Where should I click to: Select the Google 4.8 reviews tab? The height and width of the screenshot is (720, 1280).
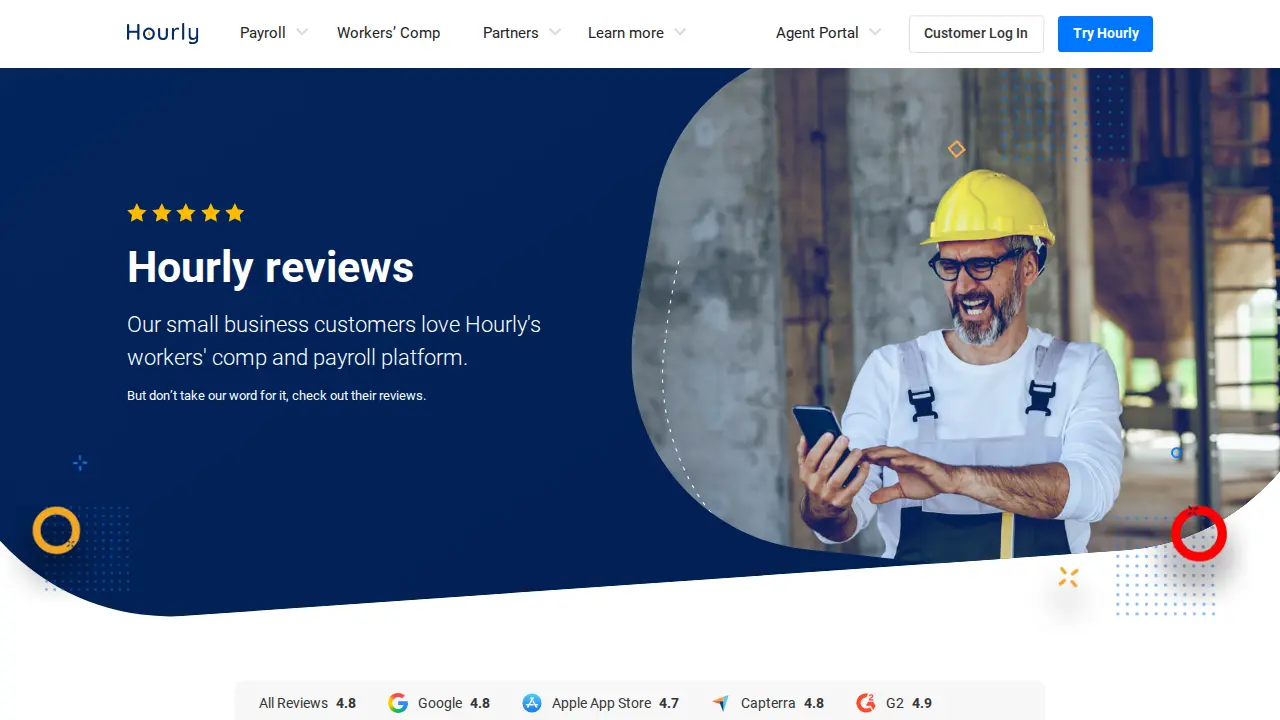(439, 703)
